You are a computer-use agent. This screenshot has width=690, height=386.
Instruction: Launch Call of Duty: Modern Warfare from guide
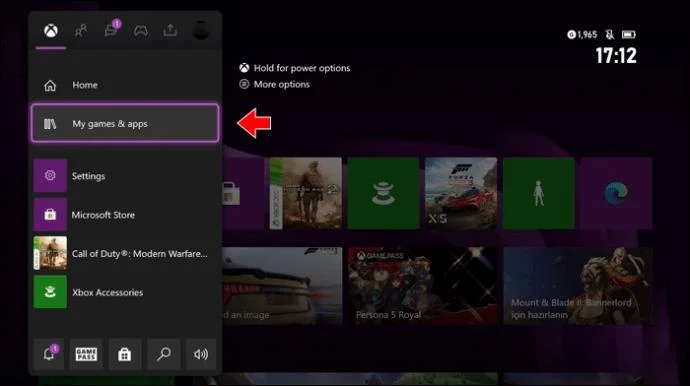coord(125,254)
